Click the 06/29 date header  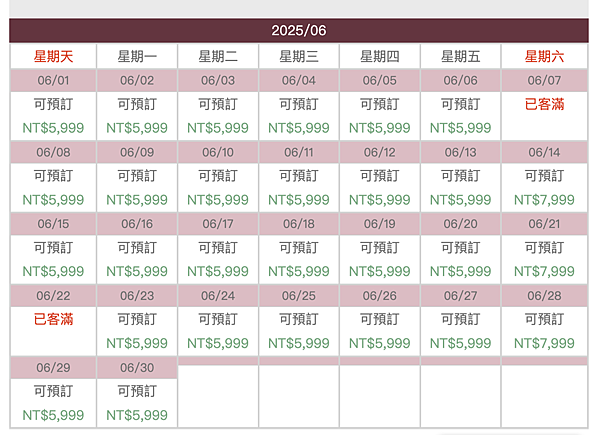(x=53, y=368)
